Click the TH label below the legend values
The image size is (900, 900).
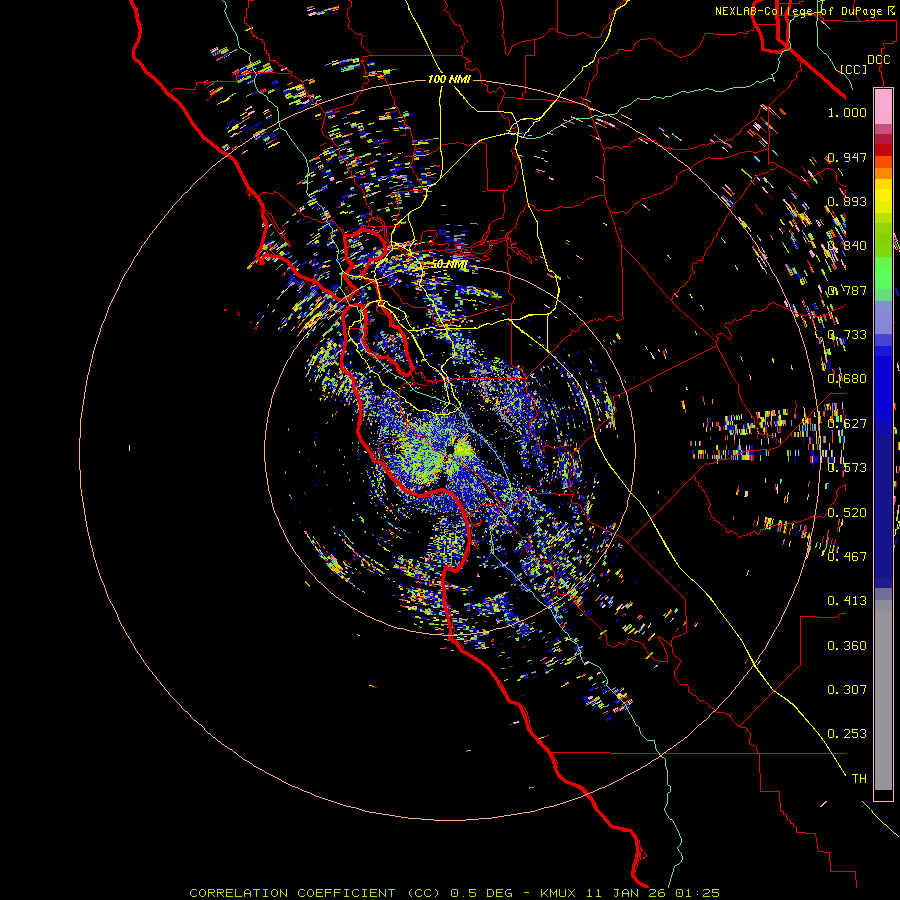[859, 779]
